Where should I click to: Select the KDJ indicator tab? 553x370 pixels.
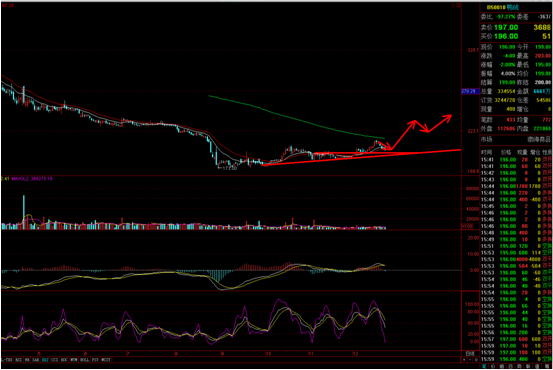(45, 360)
